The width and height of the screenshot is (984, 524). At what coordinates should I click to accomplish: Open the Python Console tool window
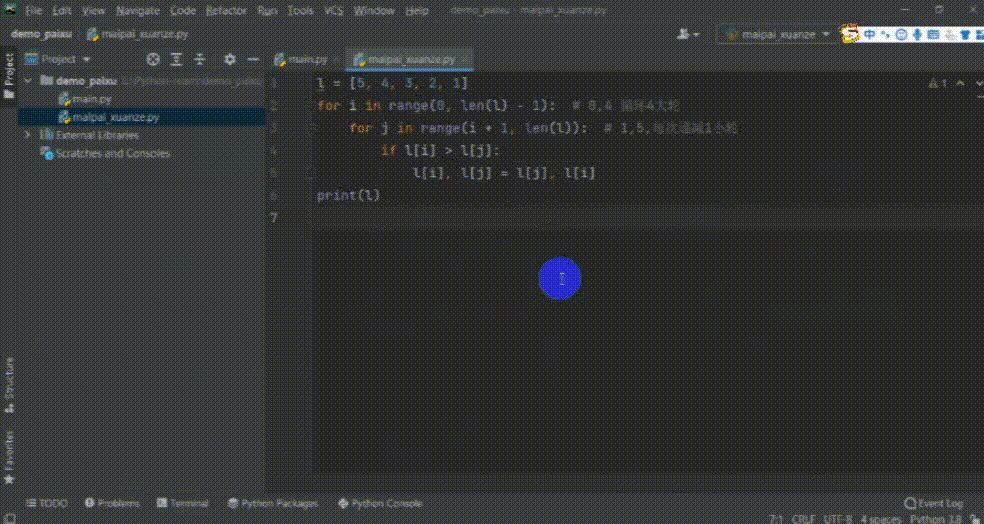tap(380, 503)
